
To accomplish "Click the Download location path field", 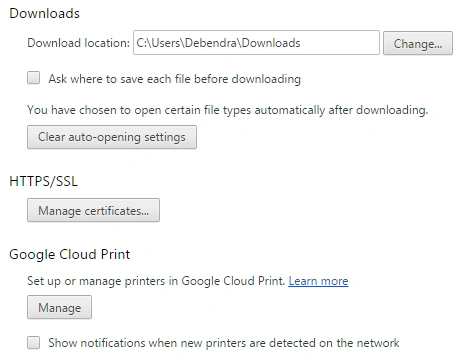I will click(256, 43).
